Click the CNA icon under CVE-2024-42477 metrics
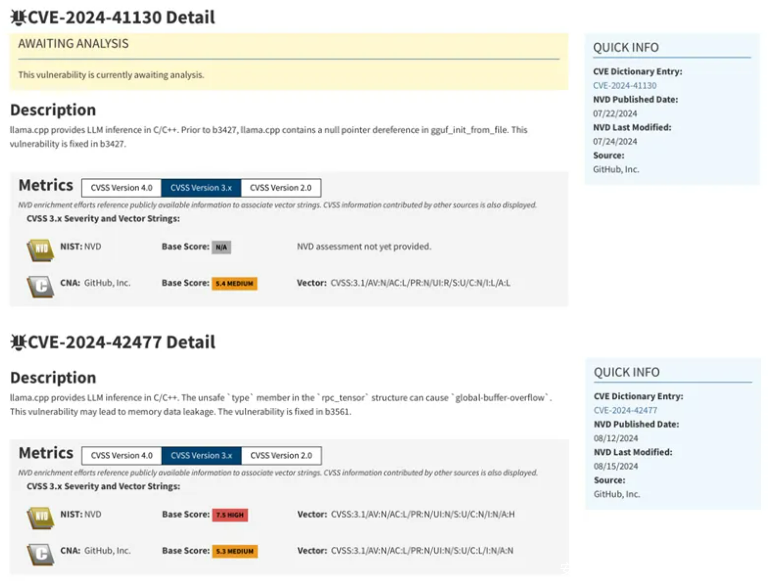This screenshot has width=776, height=588. [38, 551]
